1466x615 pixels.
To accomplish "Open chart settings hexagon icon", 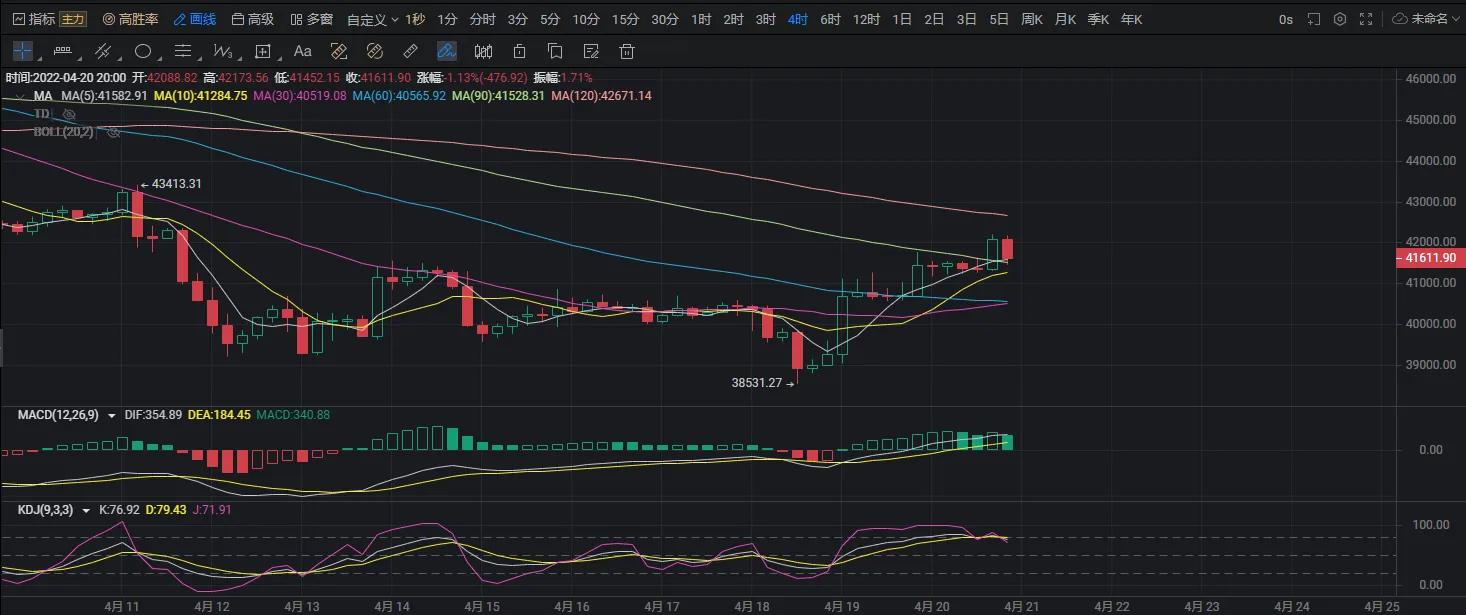I will (x=1340, y=19).
